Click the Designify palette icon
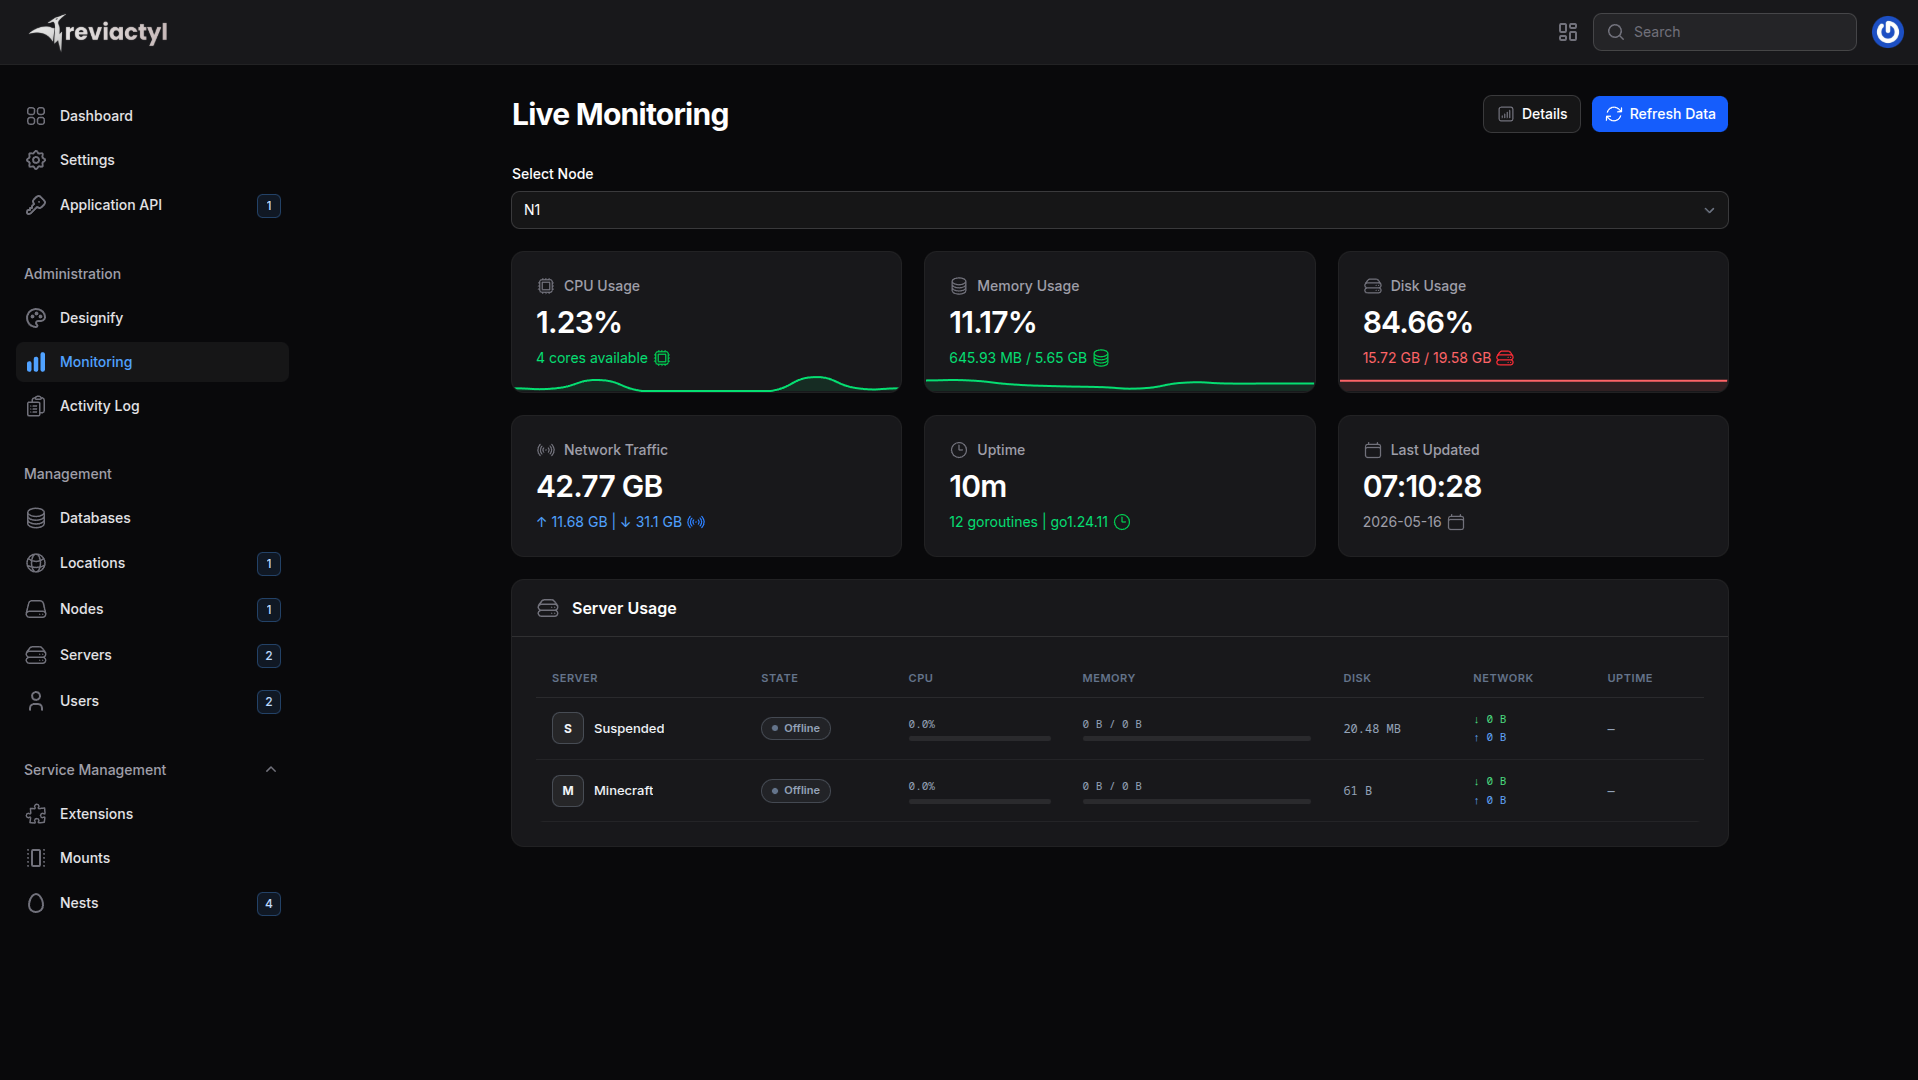The image size is (1918, 1080). coord(36,318)
